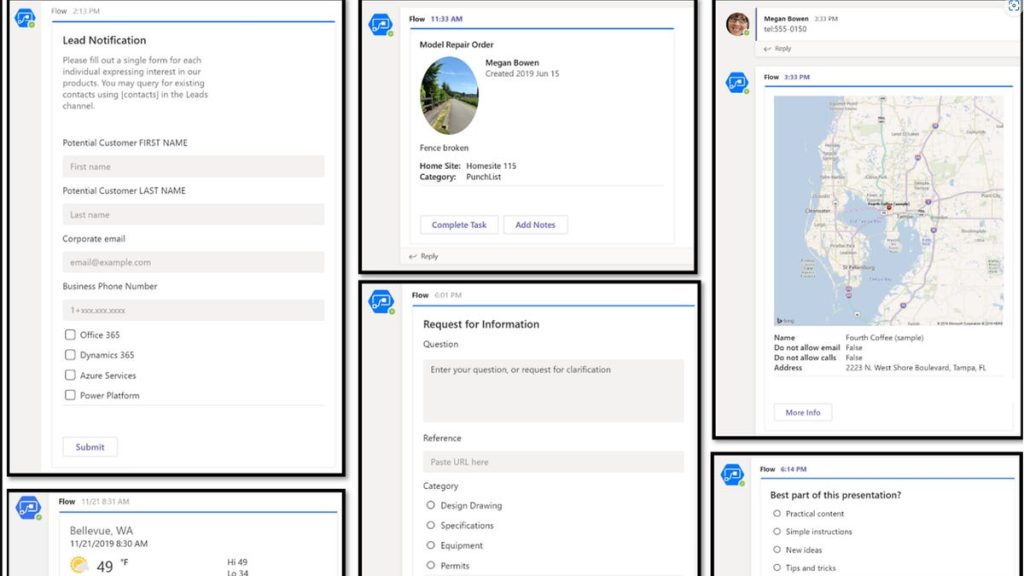Click the weather condition icon beside 49

[79, 564]
